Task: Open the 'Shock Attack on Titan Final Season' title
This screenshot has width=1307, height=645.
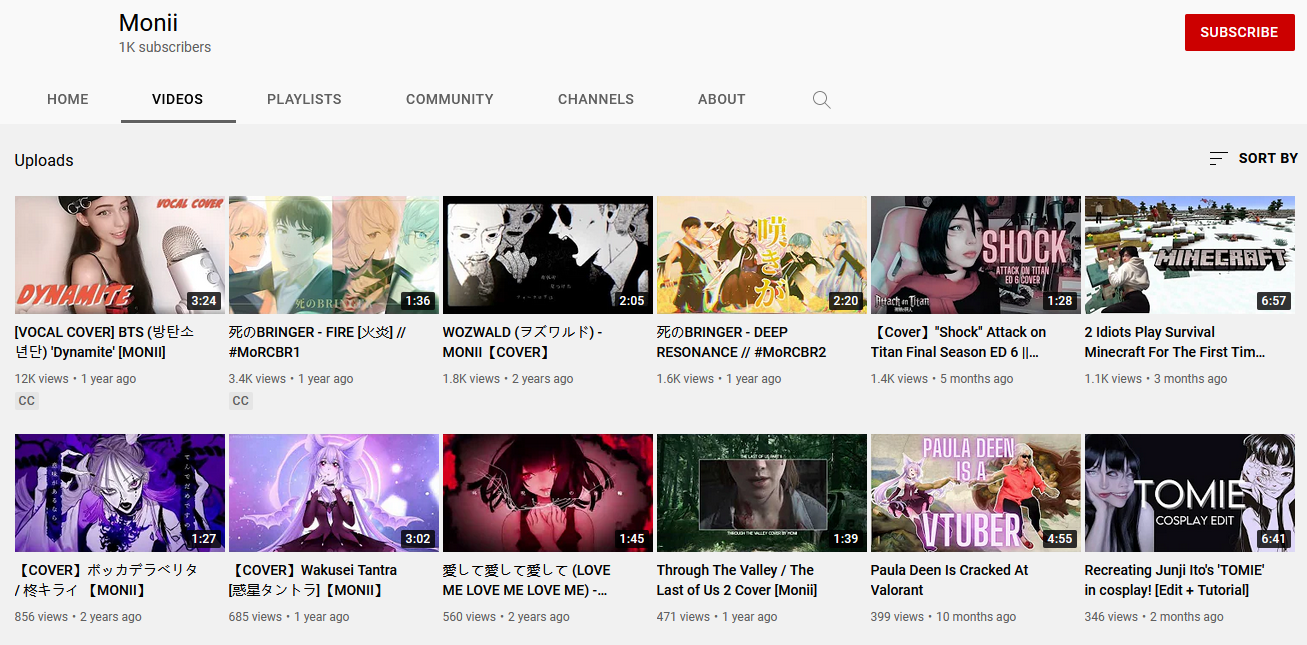Action: pyautogui.click(x=959, y=342)
